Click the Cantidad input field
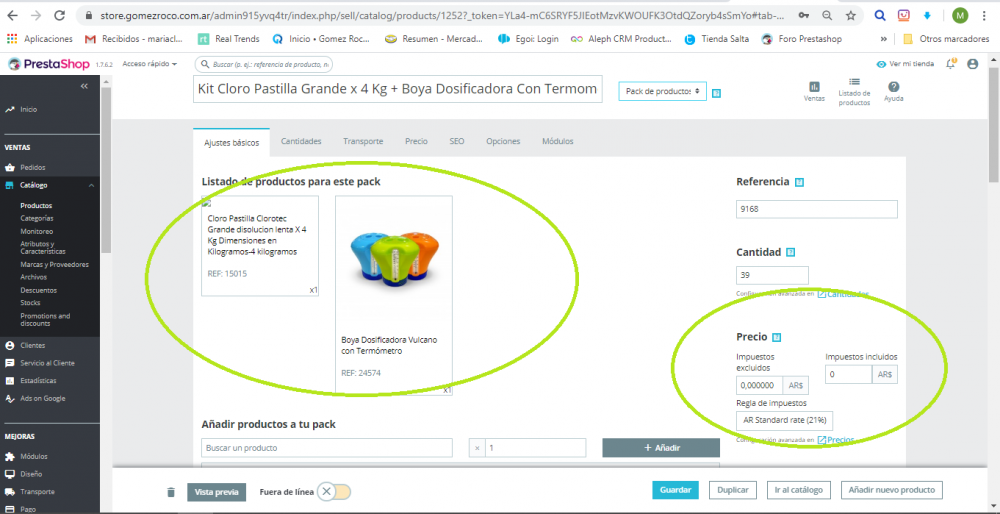Screen dimensions: 1000x514 [x=772, y=275]
